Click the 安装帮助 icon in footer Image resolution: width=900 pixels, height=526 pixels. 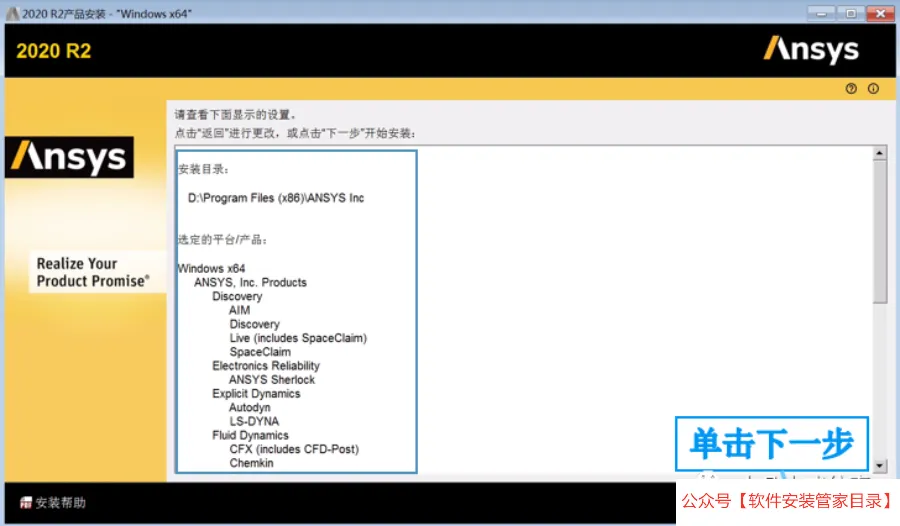click(x=26, y=502)
